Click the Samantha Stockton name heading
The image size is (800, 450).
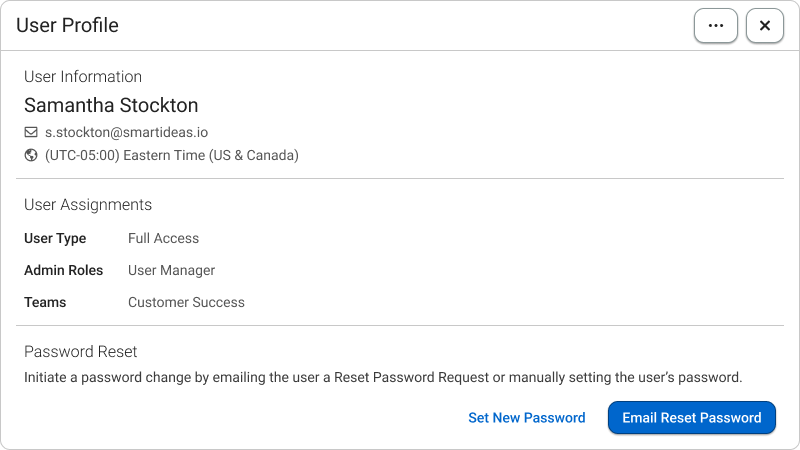(x=111, y=105)
